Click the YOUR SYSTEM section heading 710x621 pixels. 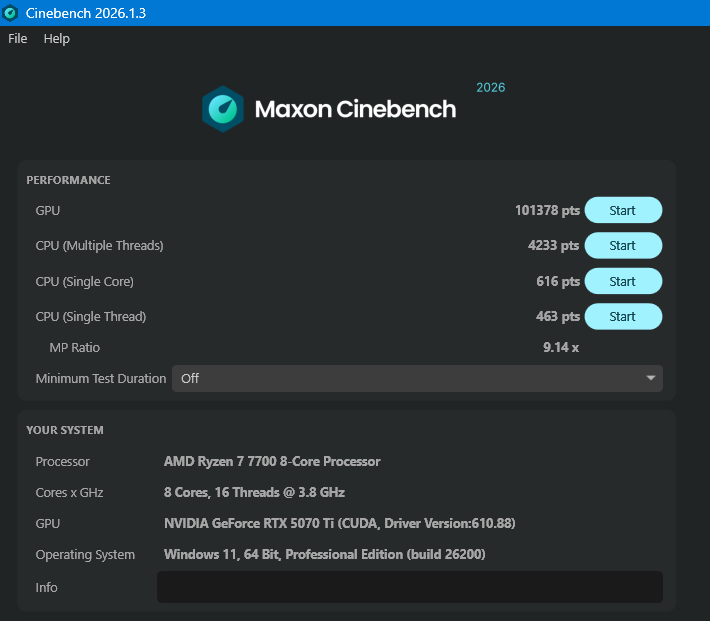[65, 430]
